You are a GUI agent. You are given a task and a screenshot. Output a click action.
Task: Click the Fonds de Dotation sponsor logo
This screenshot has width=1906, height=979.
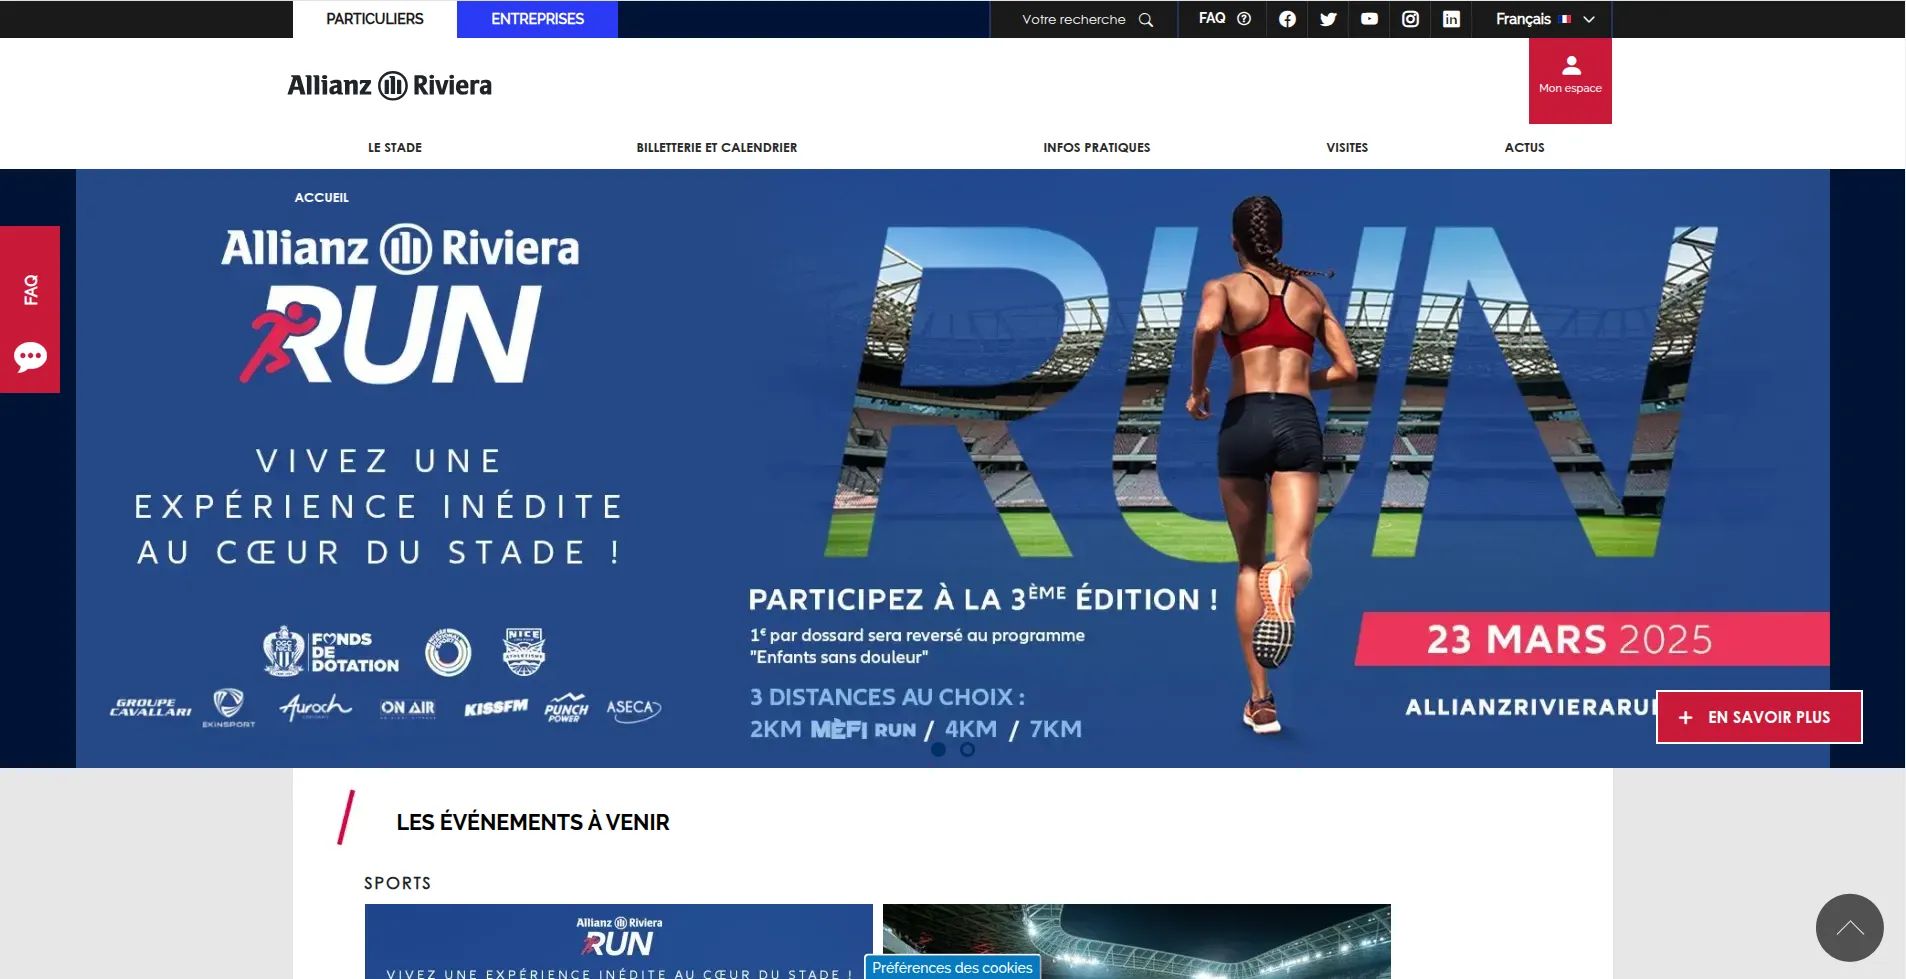331,652
